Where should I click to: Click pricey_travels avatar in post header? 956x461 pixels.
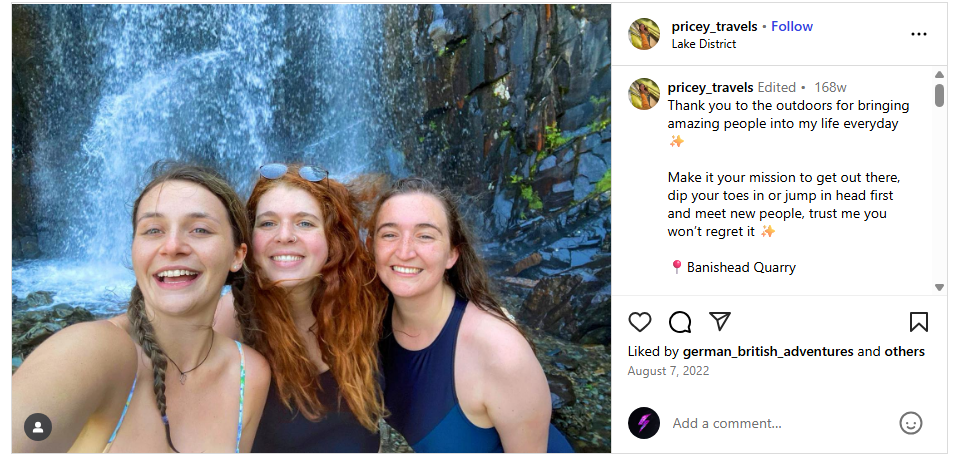644,34
